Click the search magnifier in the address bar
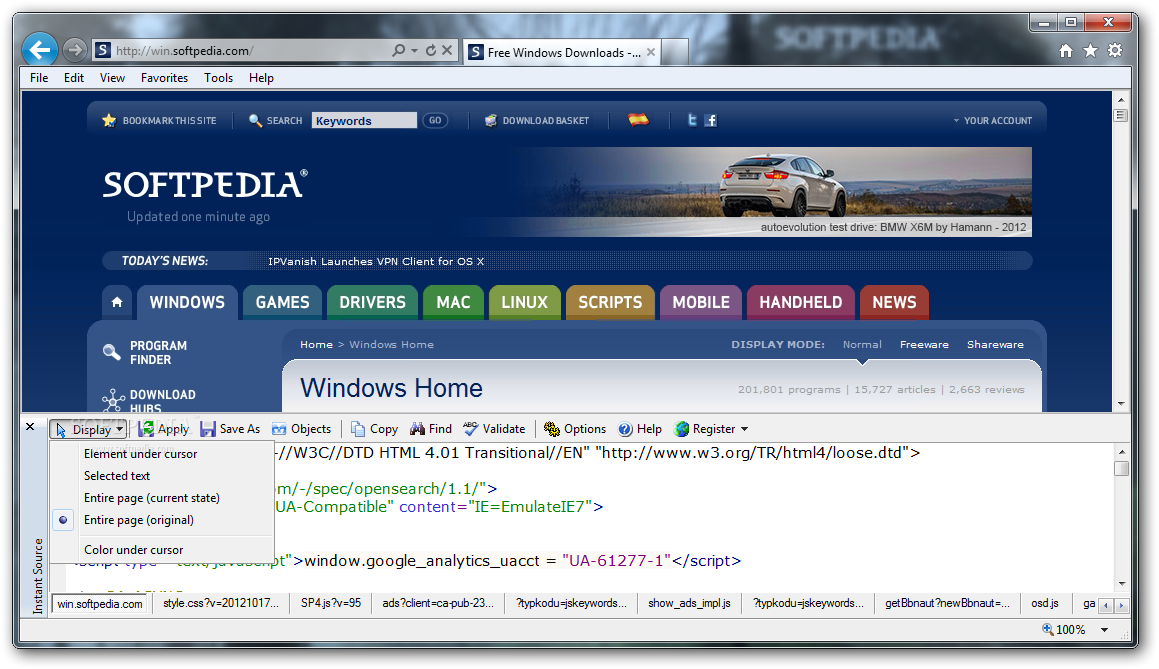 [x=398, y=50]
